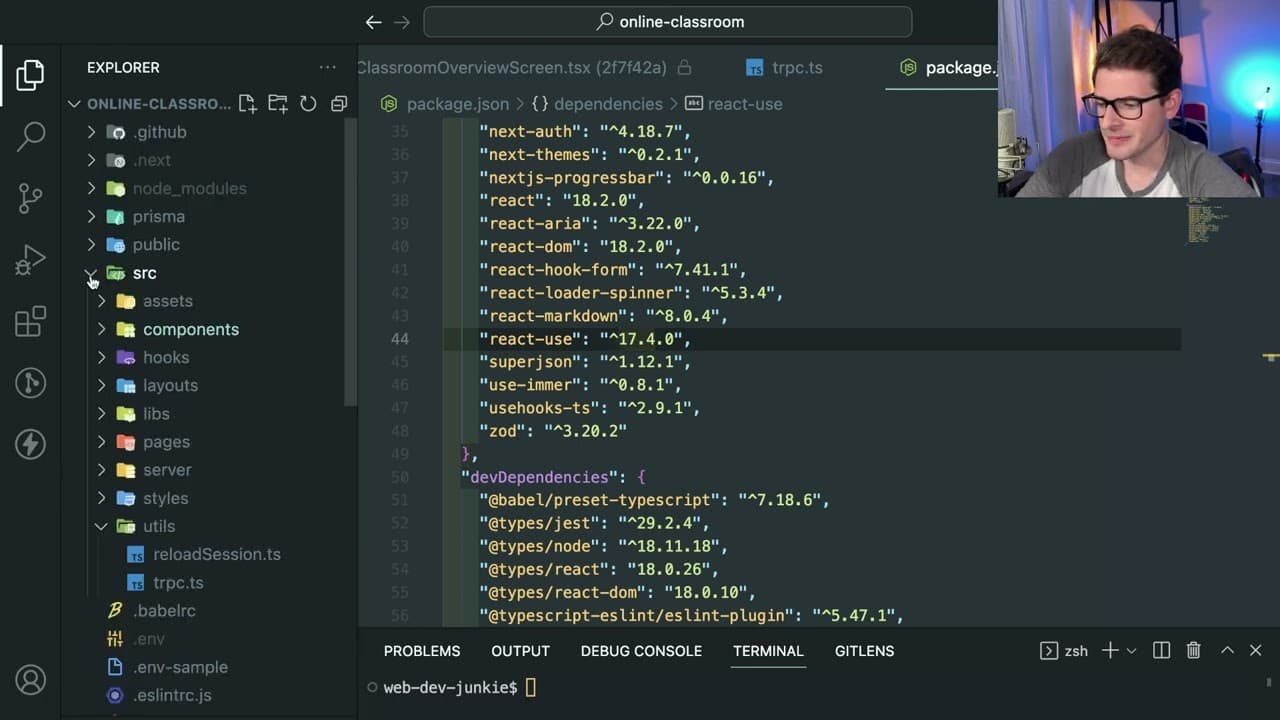This screenshot has height=720, width=1280.
Task: Open the Search view in activity bar
Action: click(x=30, y=137)
